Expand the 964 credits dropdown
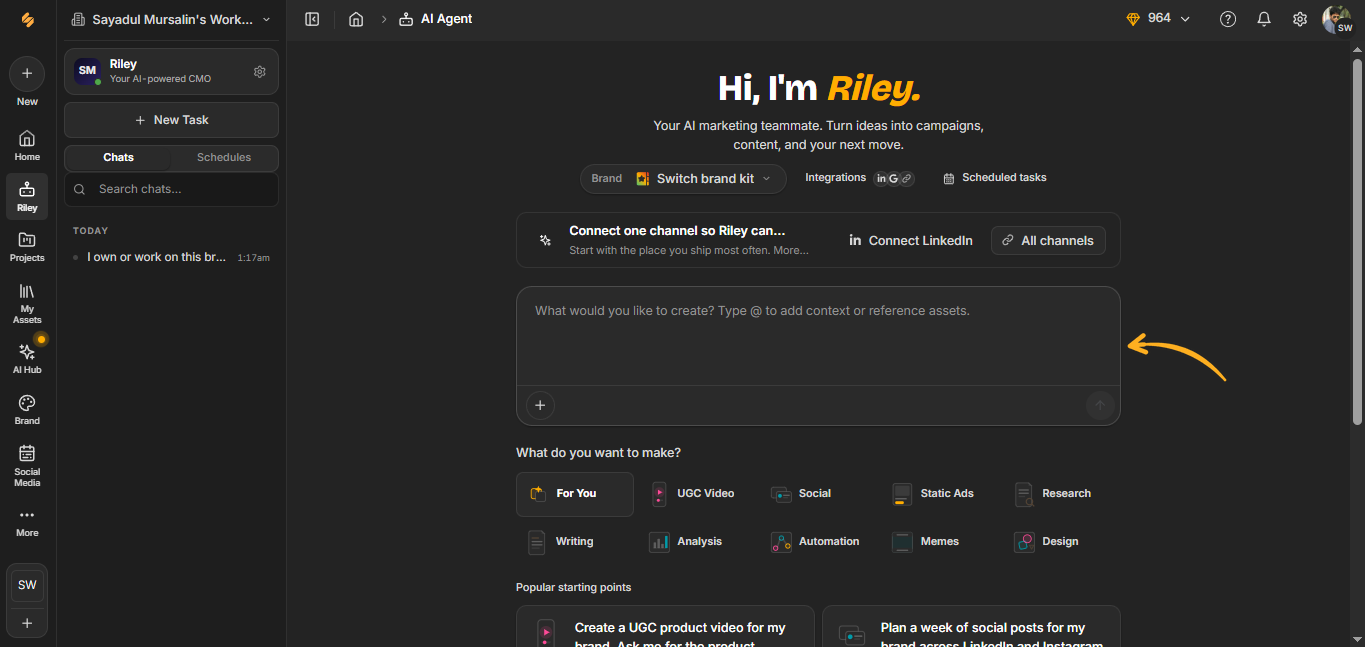The image size is (1365, 647). tap(1159, 19)
